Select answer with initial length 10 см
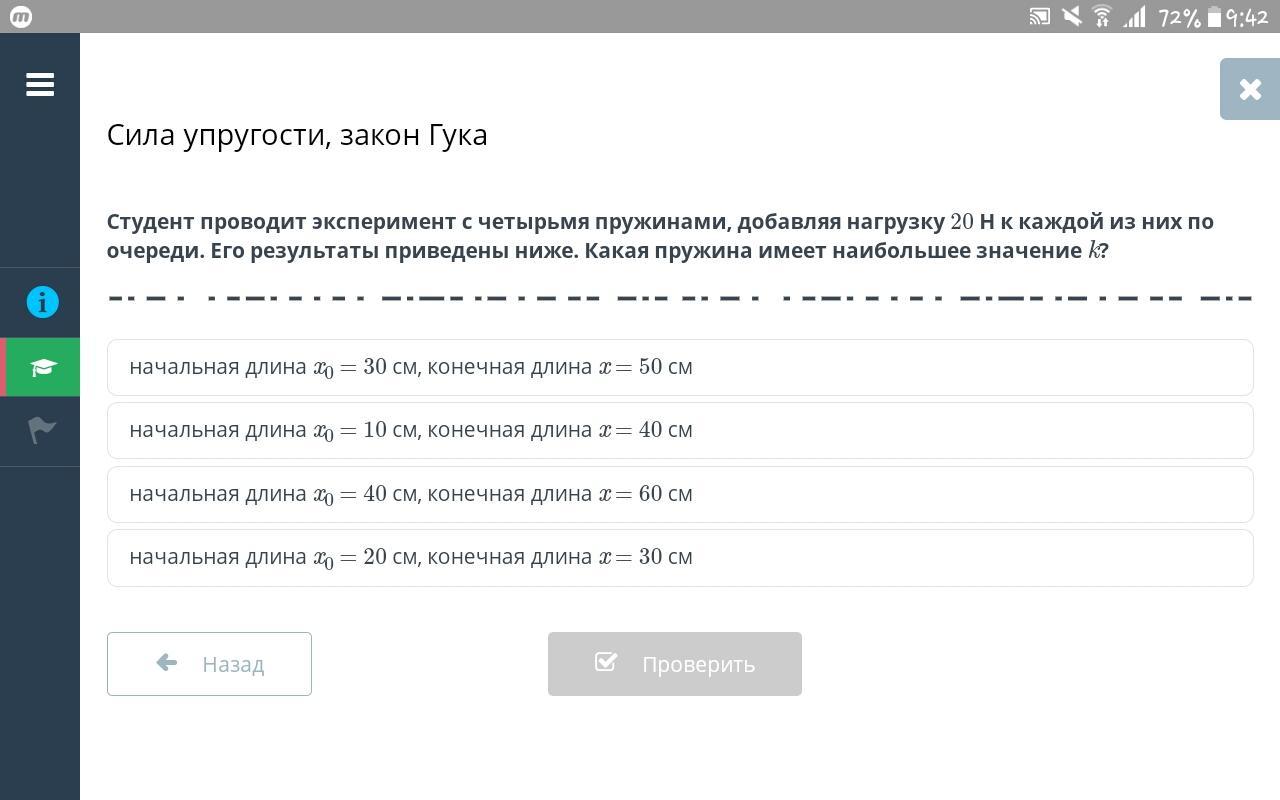This screenshot has width=1280, height=800. tap(680, 430)
